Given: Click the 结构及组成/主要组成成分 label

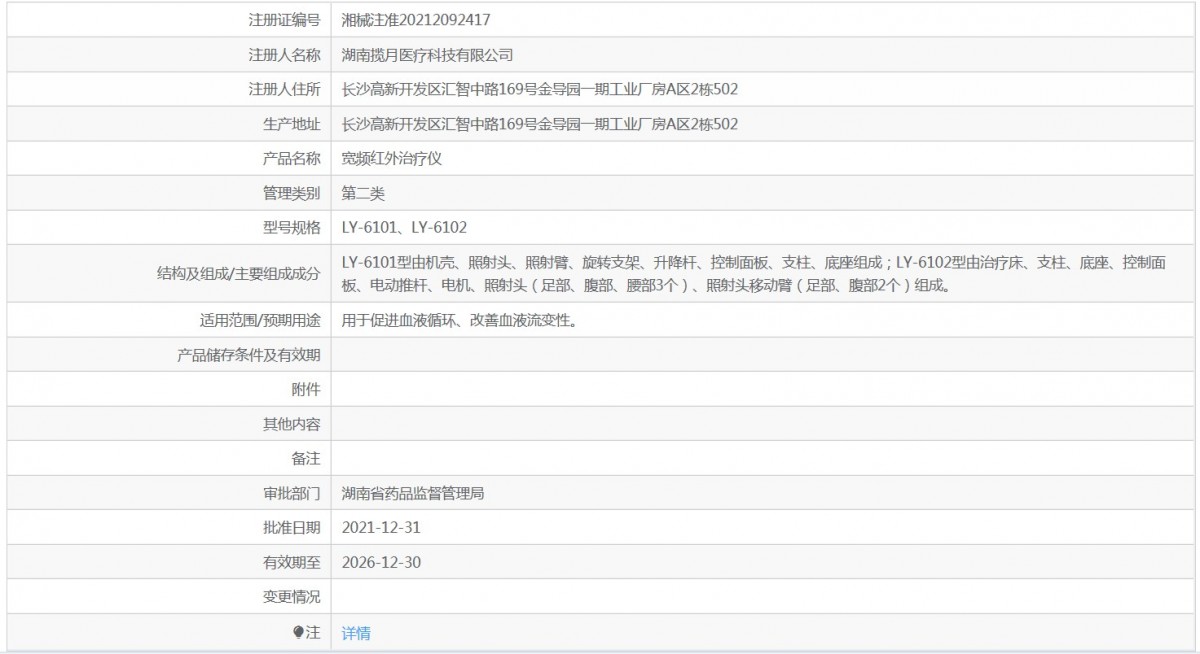Looking at the screenshot, I should pyautogui.click(x=239, y=274).
